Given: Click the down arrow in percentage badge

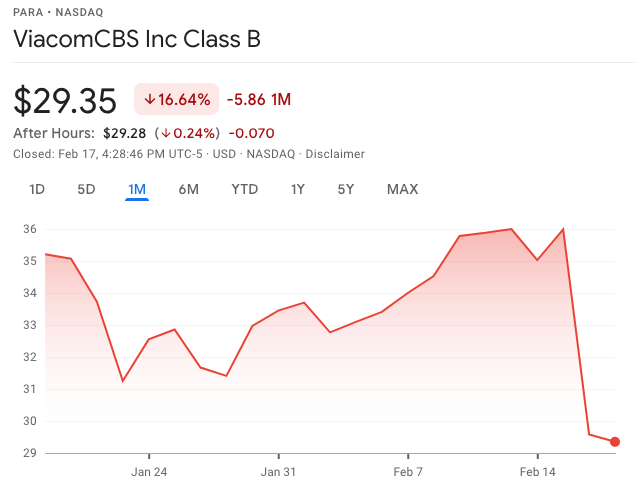Looking at the screenshot, I should pyautogui.click(x=150, y=99).
